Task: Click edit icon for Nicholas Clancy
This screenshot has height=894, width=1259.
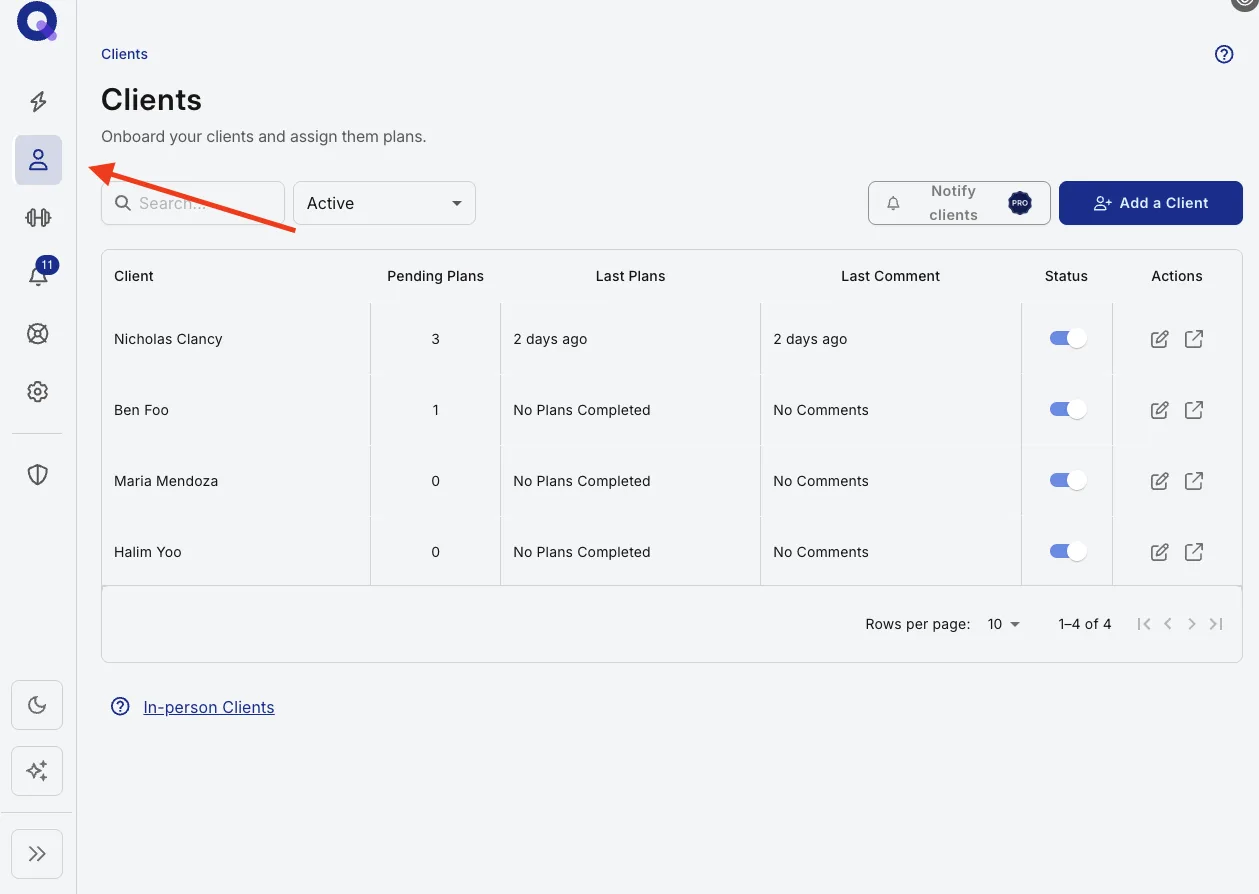Action: [1160, 339]
